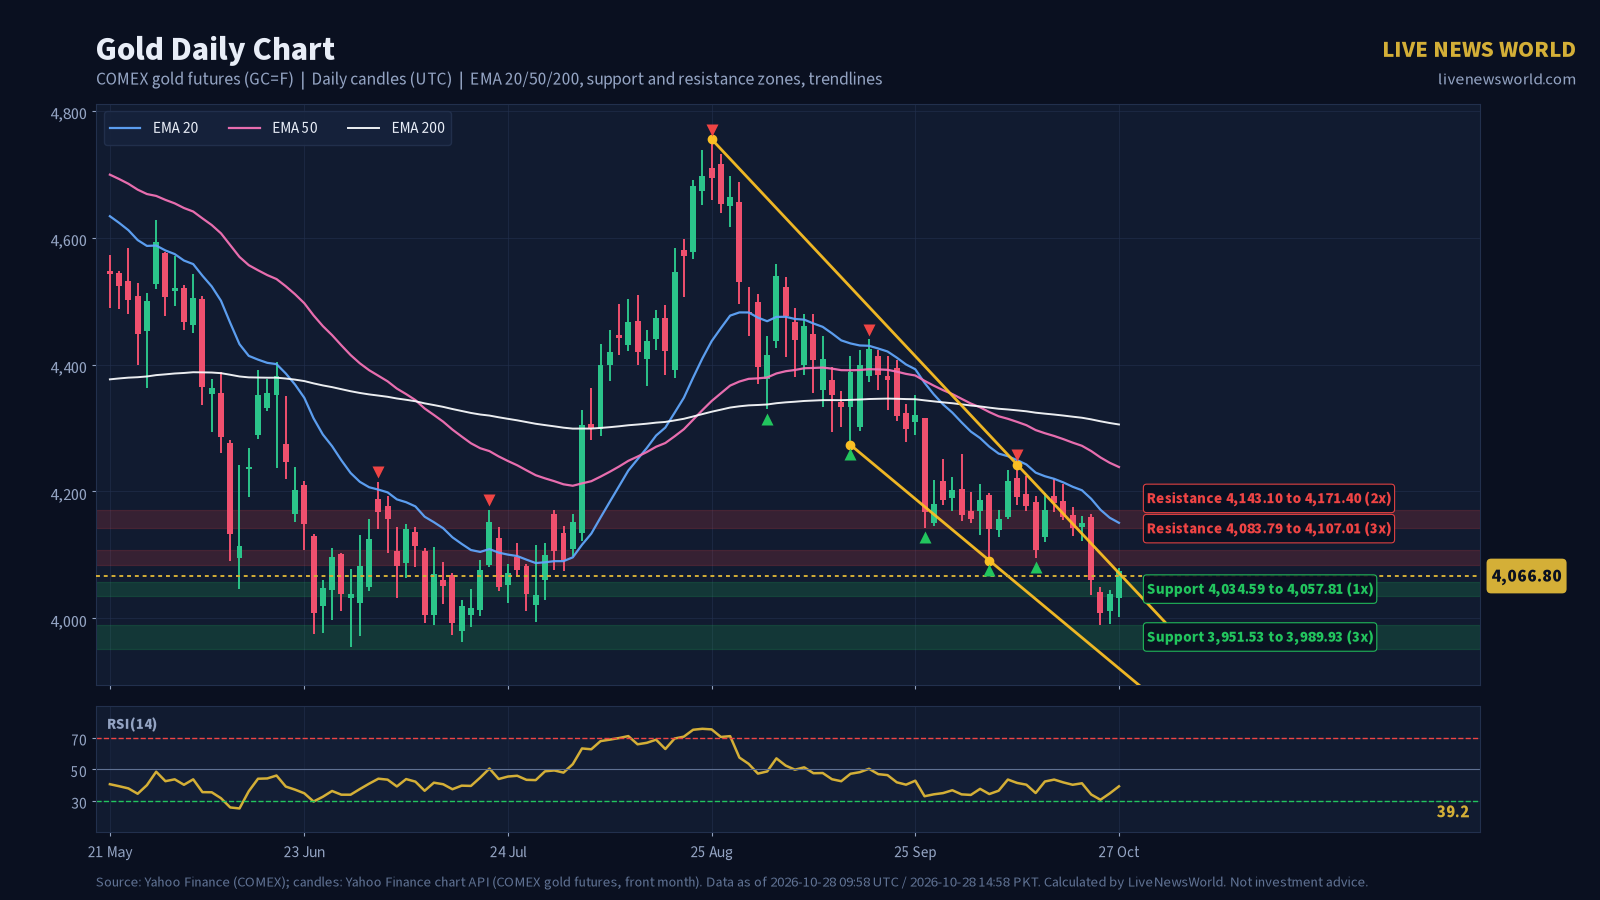Click the 4,200 price axis label
Screen dimensions: 1600x900
69,494
